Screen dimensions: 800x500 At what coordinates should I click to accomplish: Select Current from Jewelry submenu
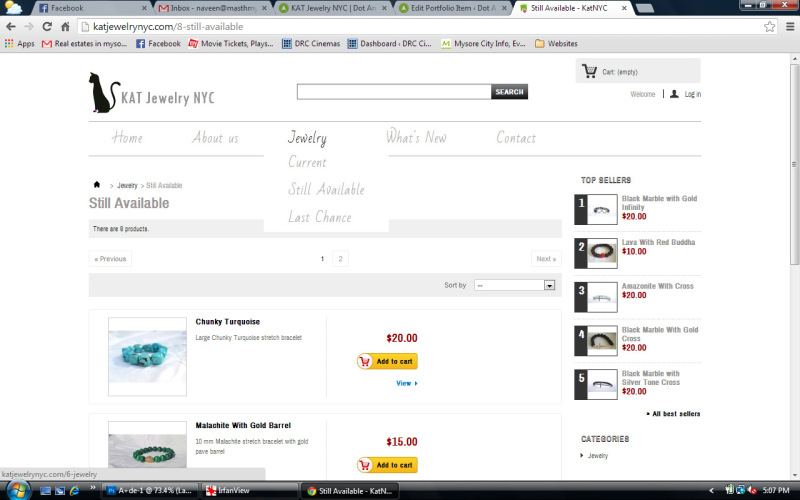click(x=307, y=162)
